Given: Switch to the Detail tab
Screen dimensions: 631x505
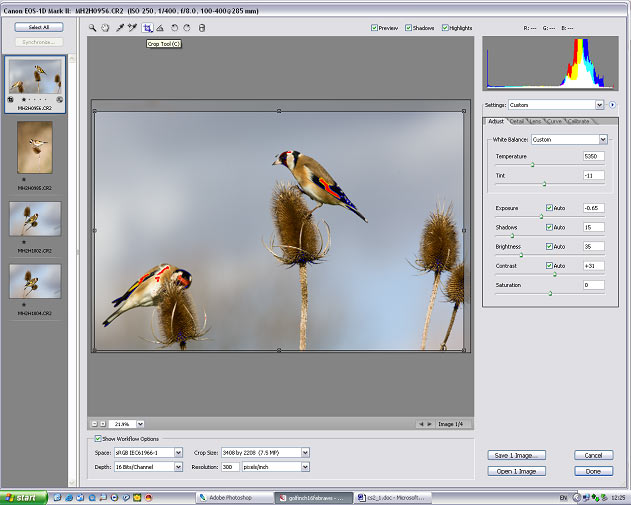Looking at the screenshot, I should (517, 121).
